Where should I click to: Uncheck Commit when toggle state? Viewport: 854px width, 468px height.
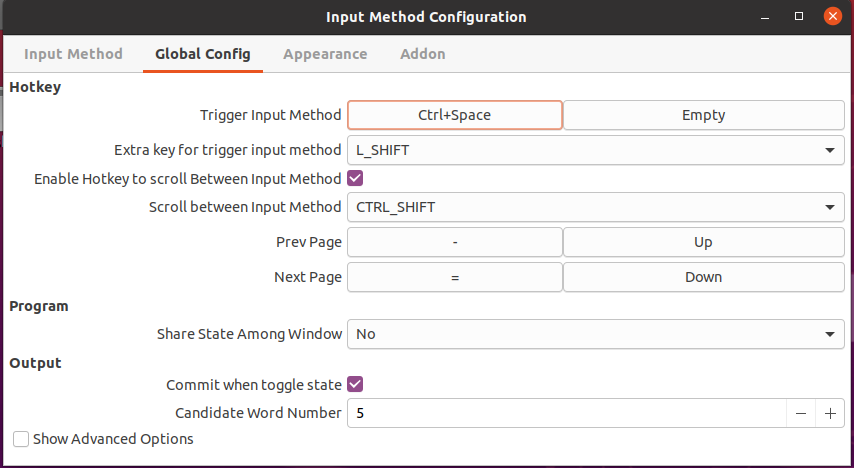(354, 384)
